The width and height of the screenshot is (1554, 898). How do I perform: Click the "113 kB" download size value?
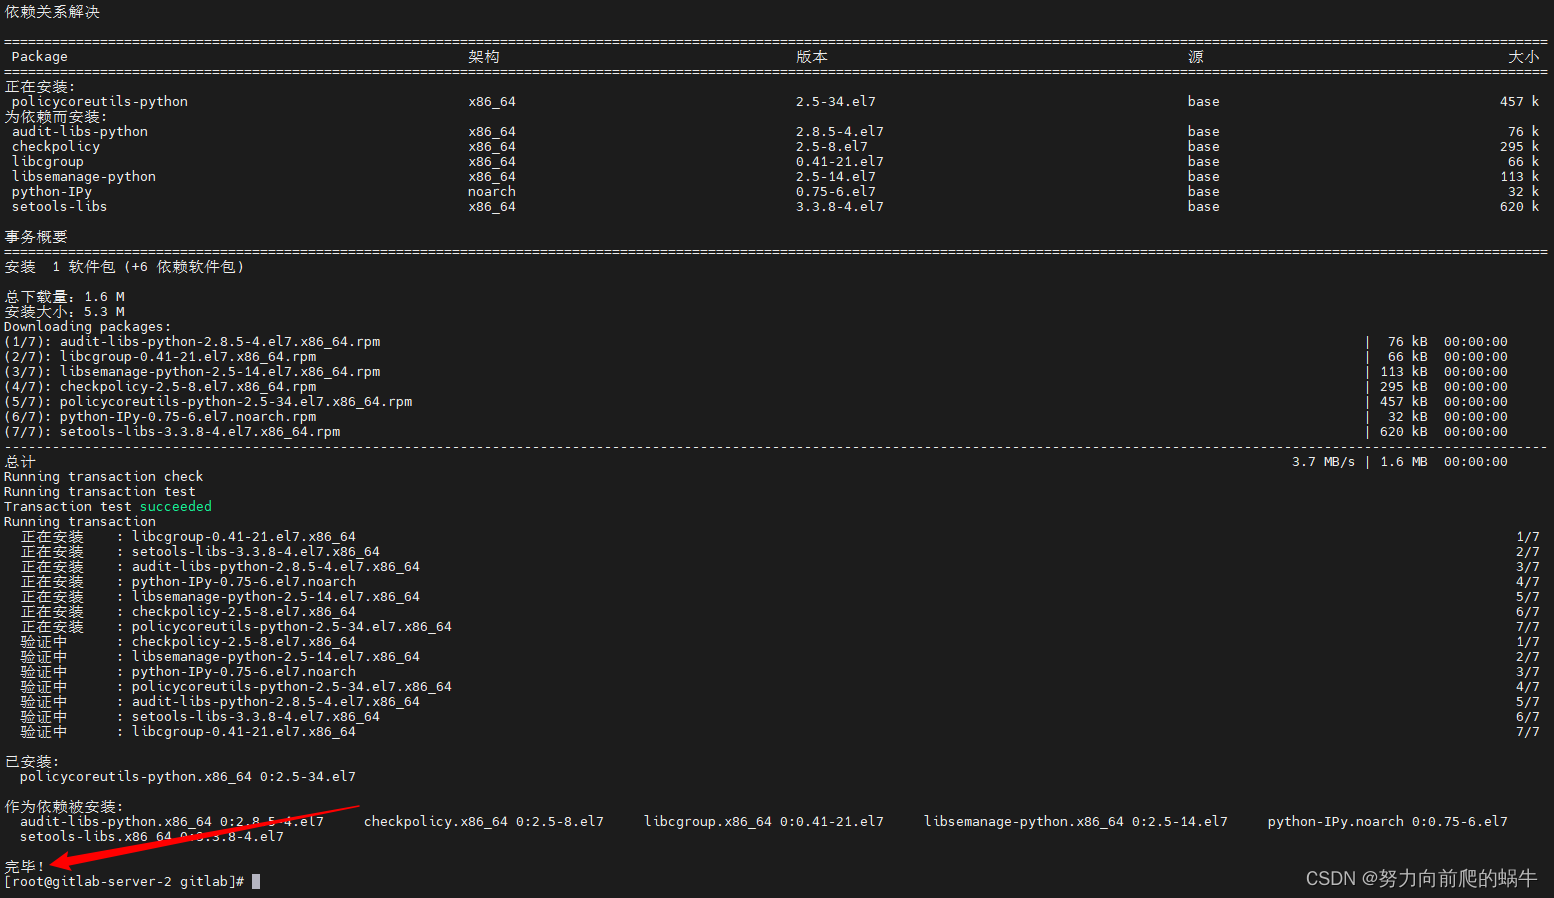click(1404, 372)
